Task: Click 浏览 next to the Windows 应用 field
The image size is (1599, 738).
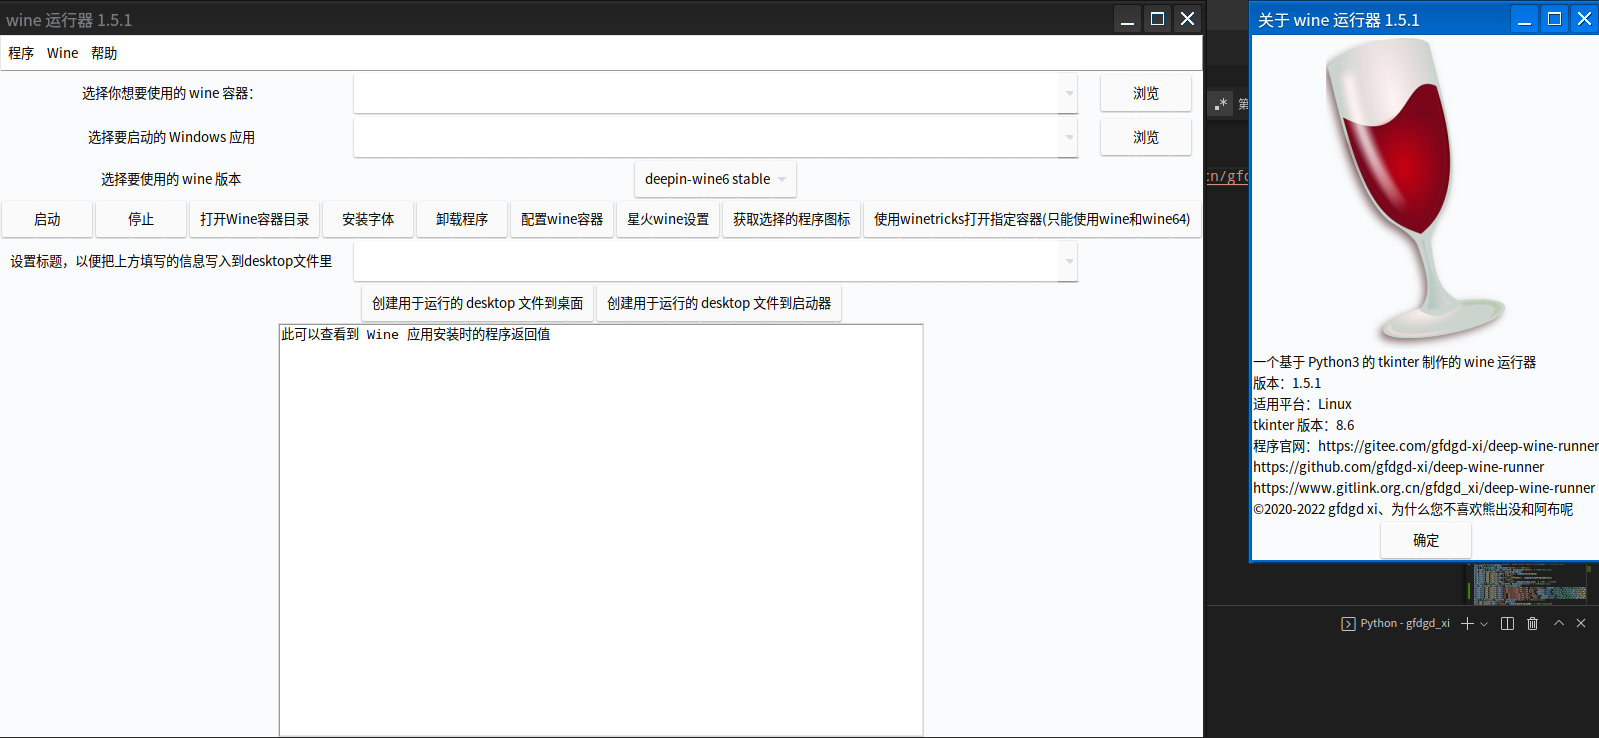Action: tap(1146, 137)
